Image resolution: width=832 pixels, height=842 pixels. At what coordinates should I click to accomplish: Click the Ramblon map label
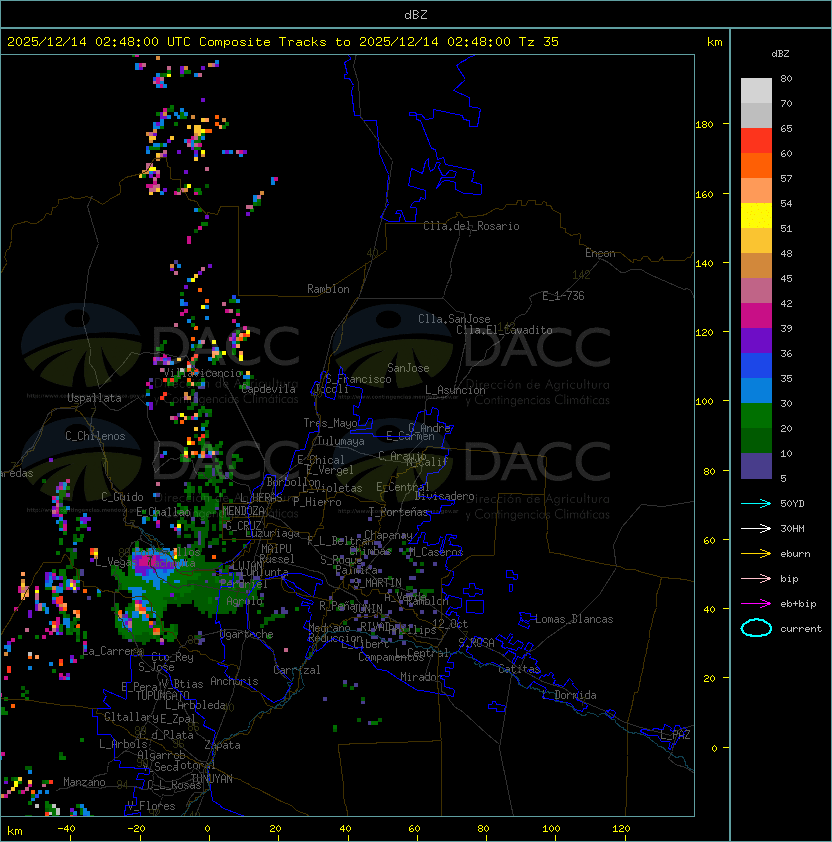pyautogui.click(x=328, y=289)
